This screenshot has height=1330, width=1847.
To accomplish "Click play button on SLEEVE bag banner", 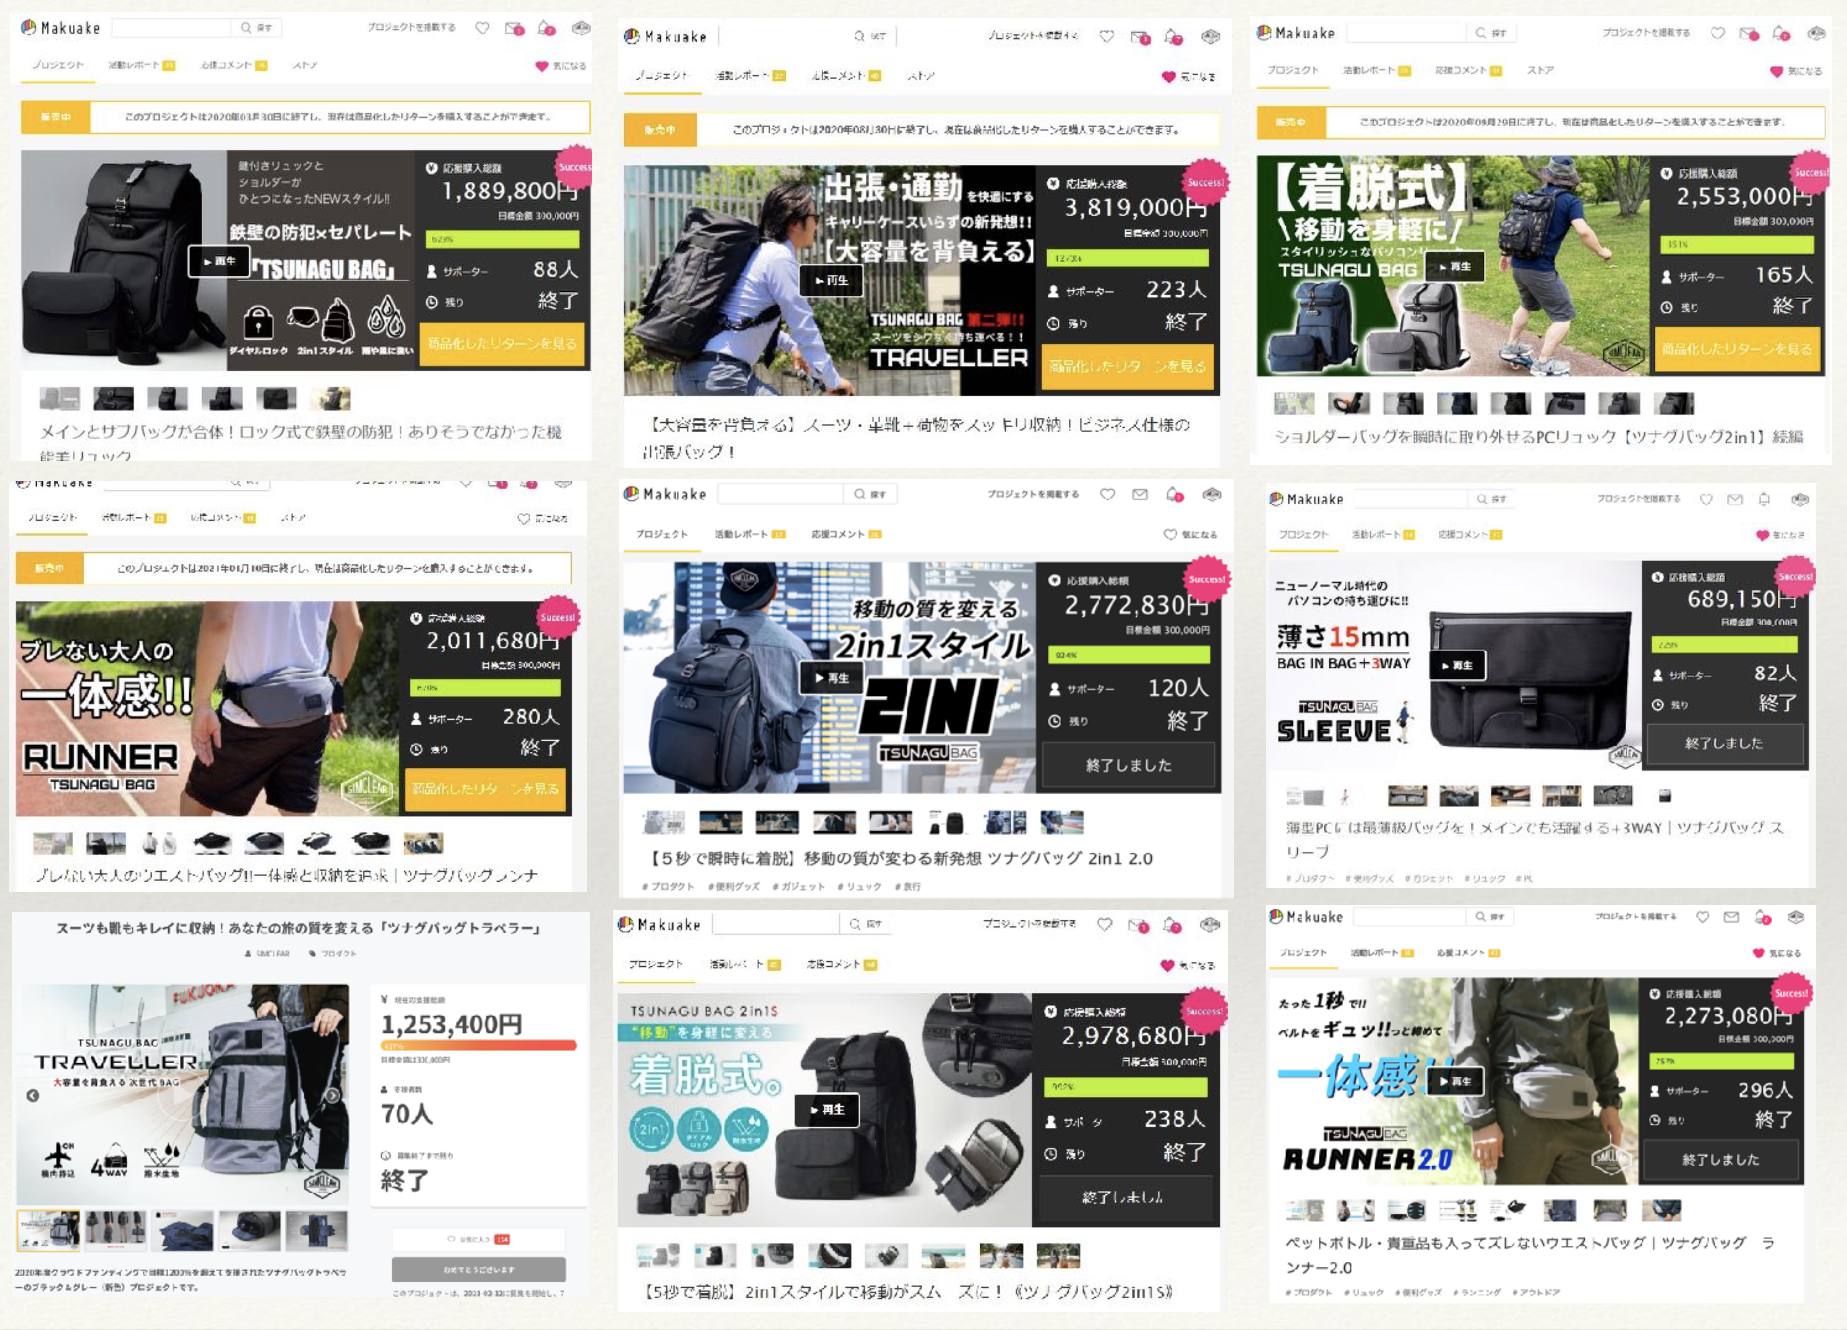I will pos(1456,665).
